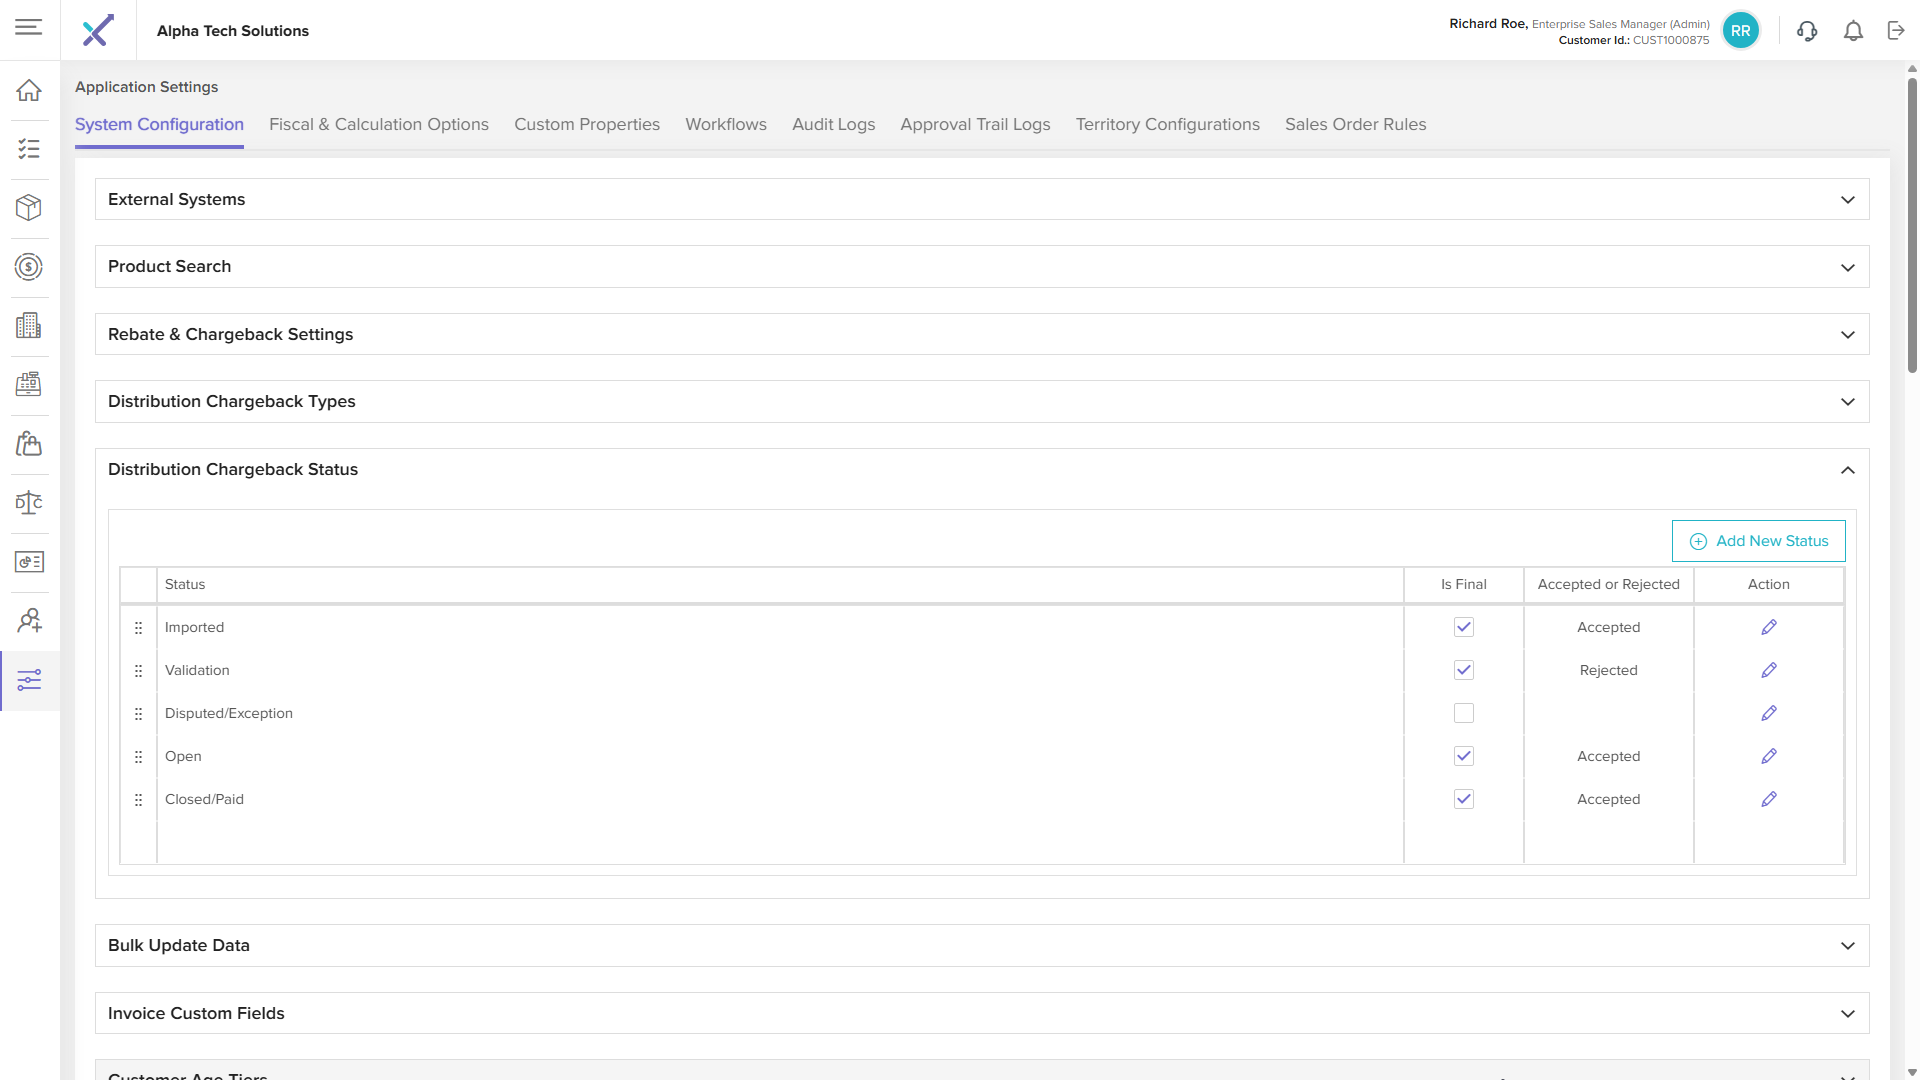Screen dimensions: 1920x1080
Task: Toggle Is Final checkbox for Closed/Paid
Action: pyautogui.click(x=1463, y=799)
